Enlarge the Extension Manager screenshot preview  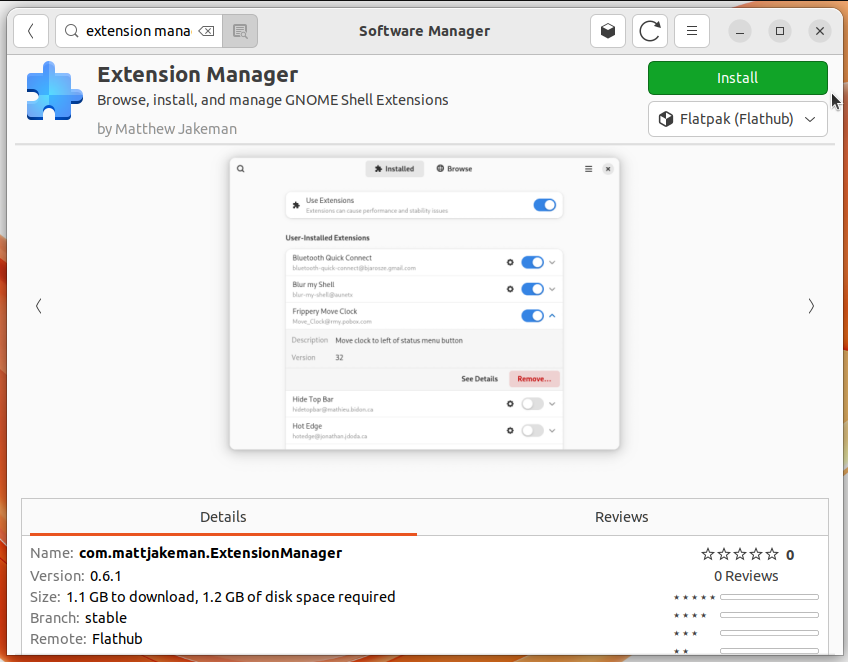coord(425,303)
